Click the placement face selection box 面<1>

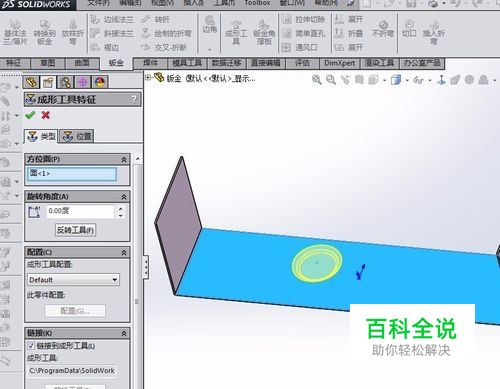[72, 174]
